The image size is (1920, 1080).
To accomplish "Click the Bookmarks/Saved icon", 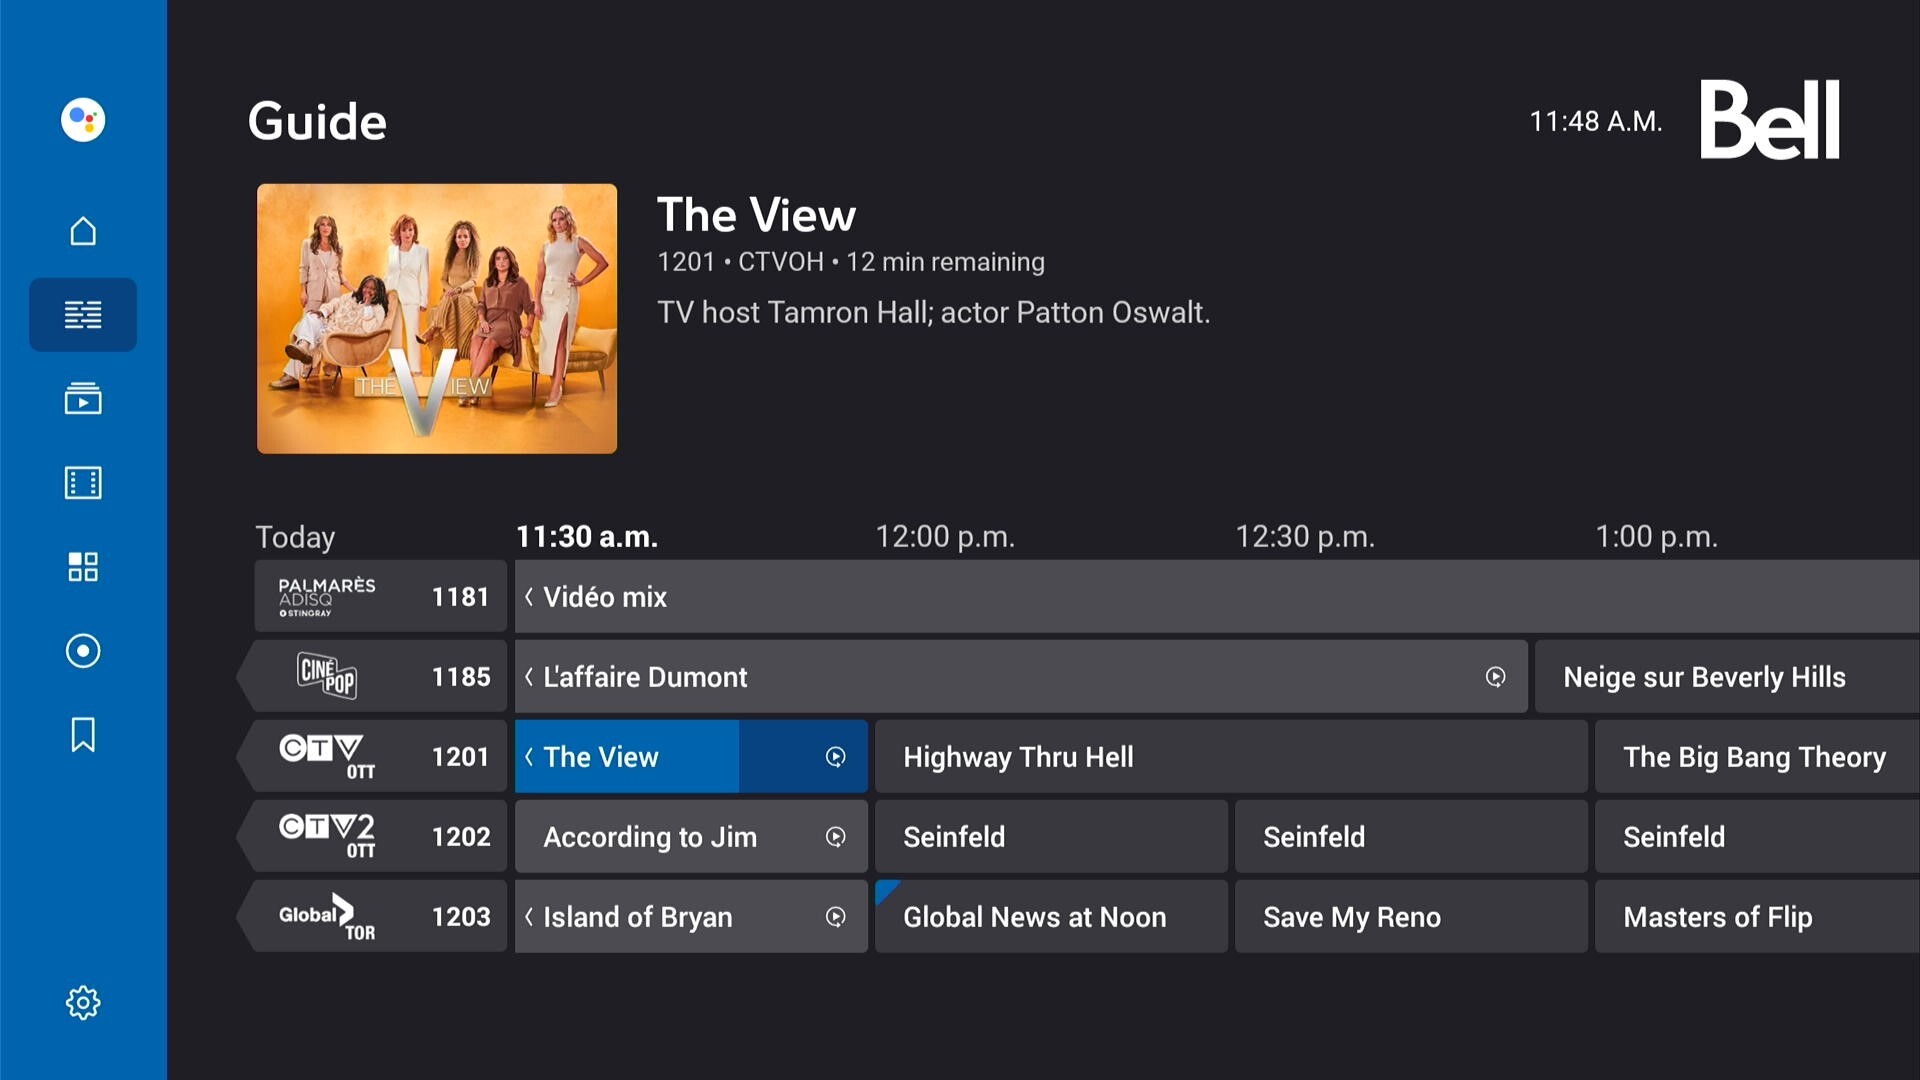I will coord(83,735).
